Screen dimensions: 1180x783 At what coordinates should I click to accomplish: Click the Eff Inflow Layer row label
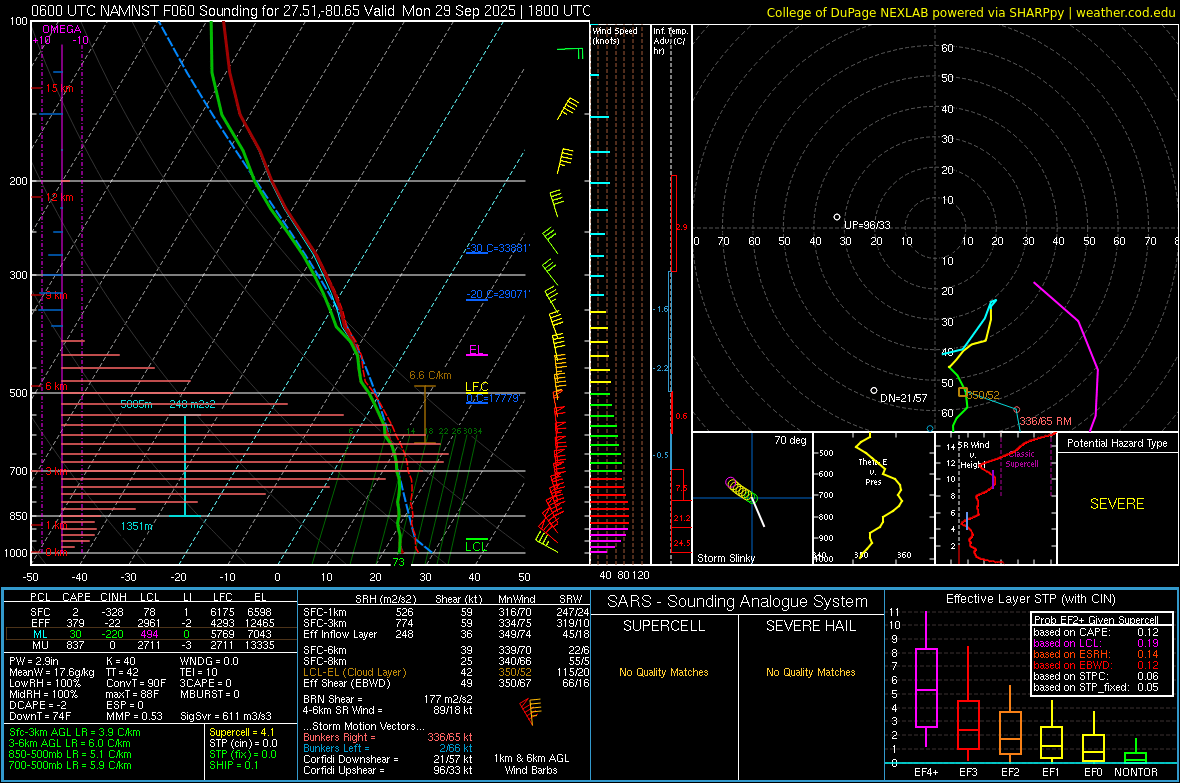tap(341, 634)
